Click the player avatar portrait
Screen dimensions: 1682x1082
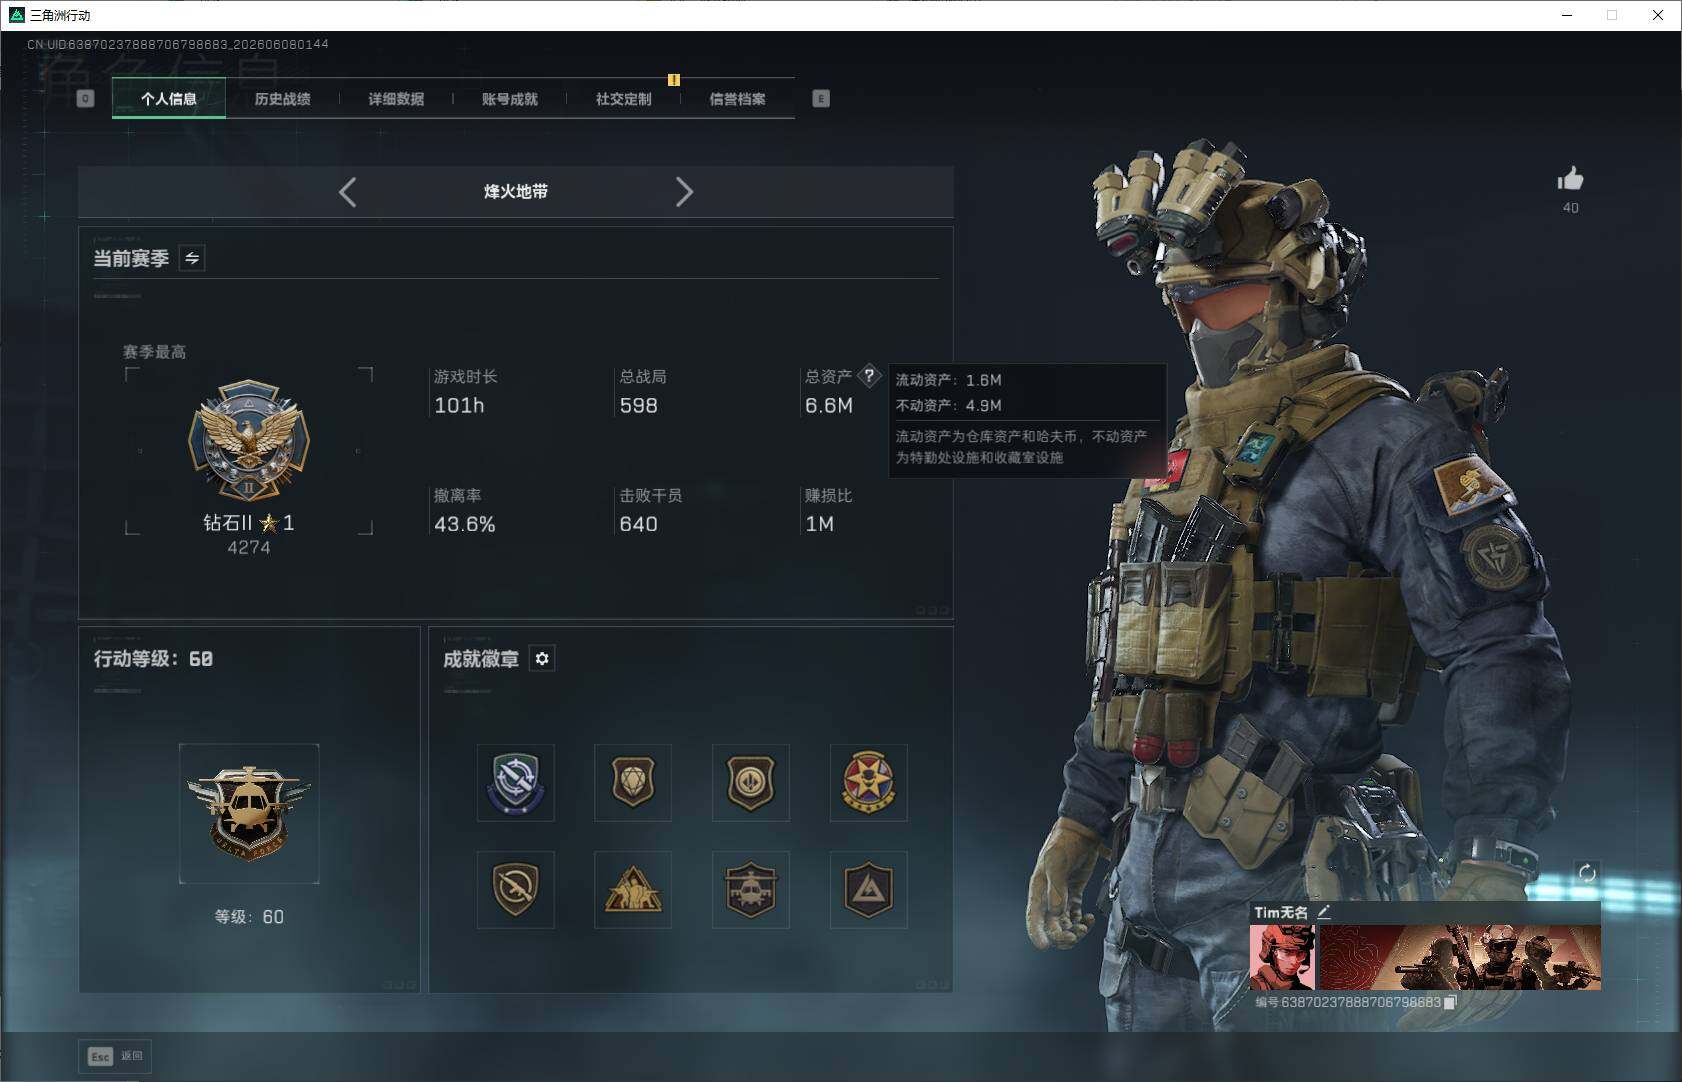(x=1282, y=957)
